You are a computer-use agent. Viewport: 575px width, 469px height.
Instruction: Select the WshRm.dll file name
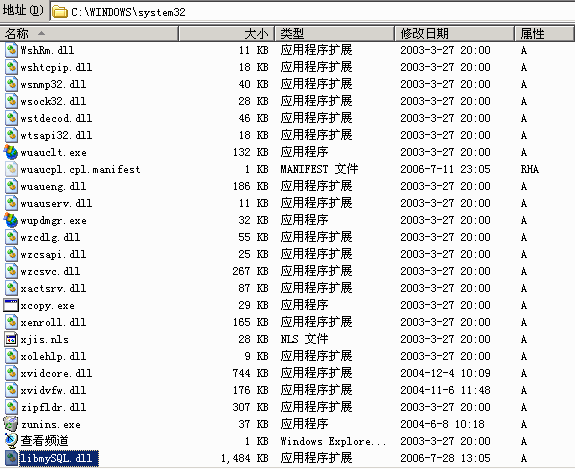pyautogui.click(x=47, y=50)
